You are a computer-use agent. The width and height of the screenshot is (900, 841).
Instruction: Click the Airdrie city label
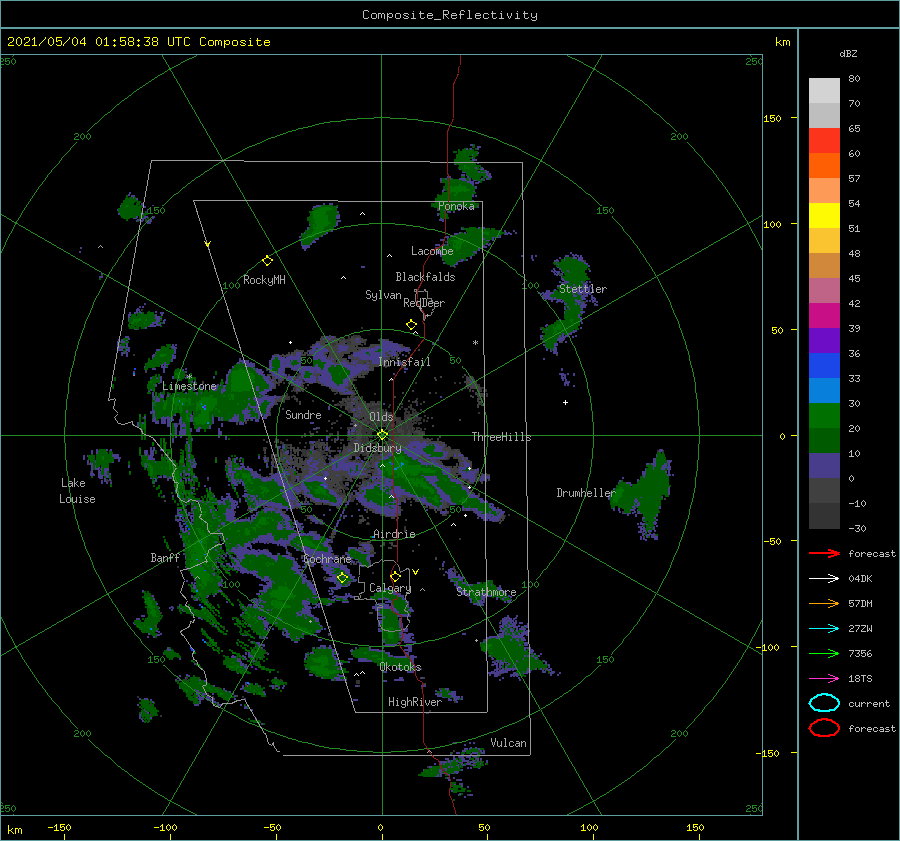[394, 534]
